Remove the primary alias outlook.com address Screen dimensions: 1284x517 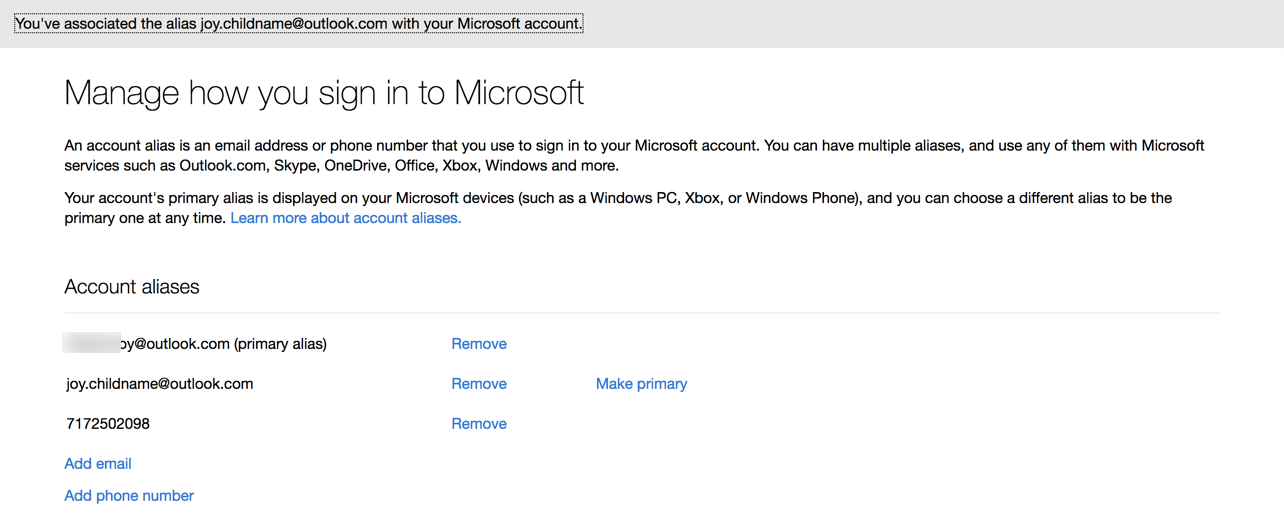[479, 344]
